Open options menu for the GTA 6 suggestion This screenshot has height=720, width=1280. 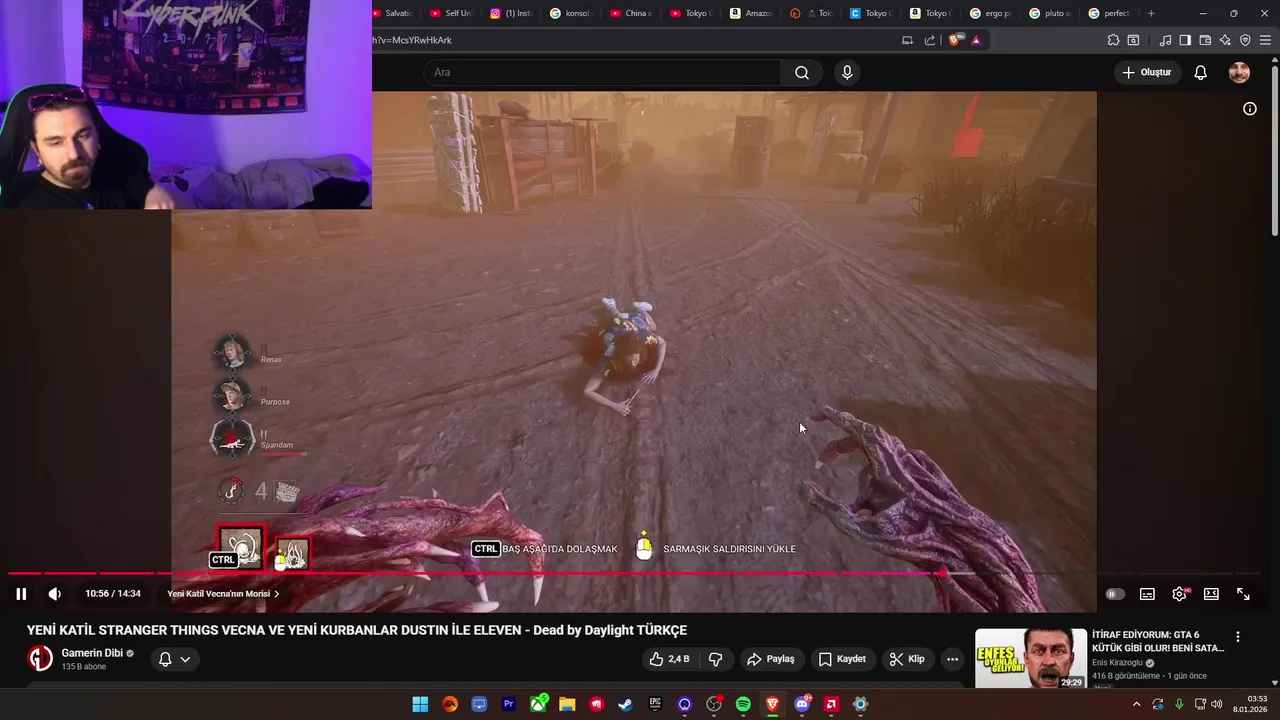1238,637
